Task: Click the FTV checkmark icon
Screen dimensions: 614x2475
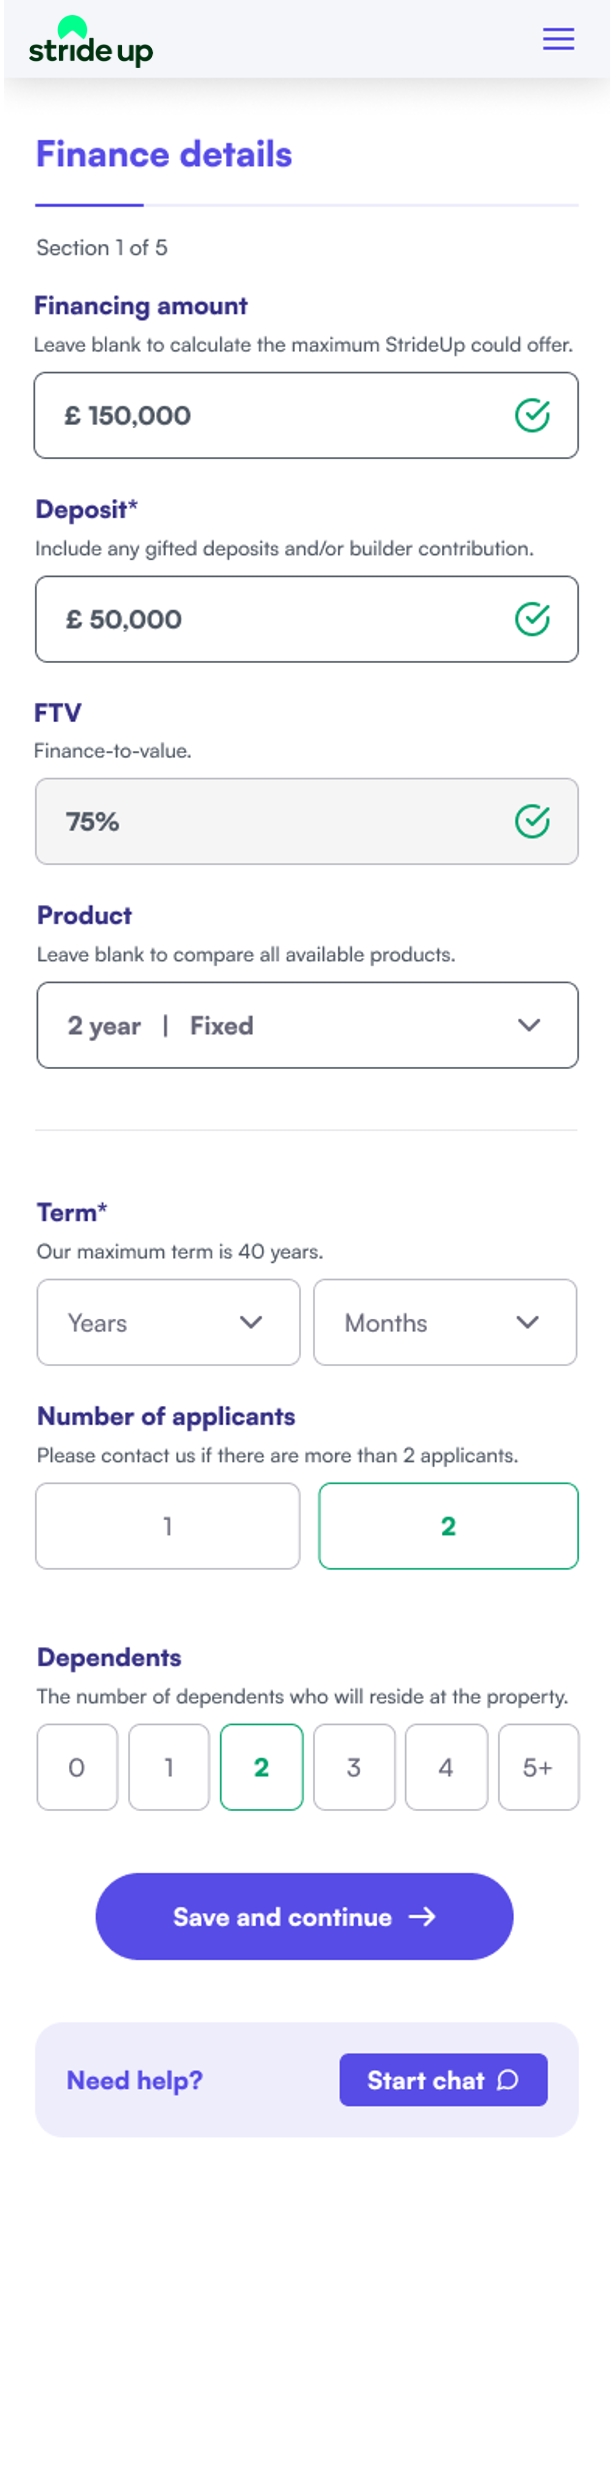Action: 532,822
